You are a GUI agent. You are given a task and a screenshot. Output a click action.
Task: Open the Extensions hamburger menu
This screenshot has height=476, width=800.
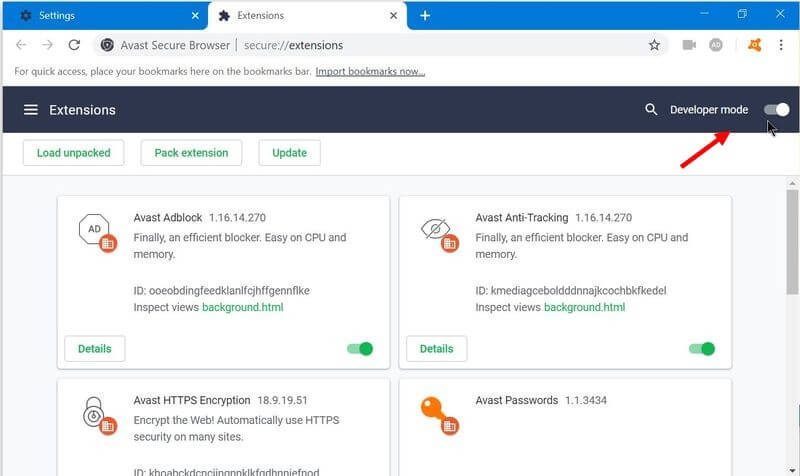31,110
